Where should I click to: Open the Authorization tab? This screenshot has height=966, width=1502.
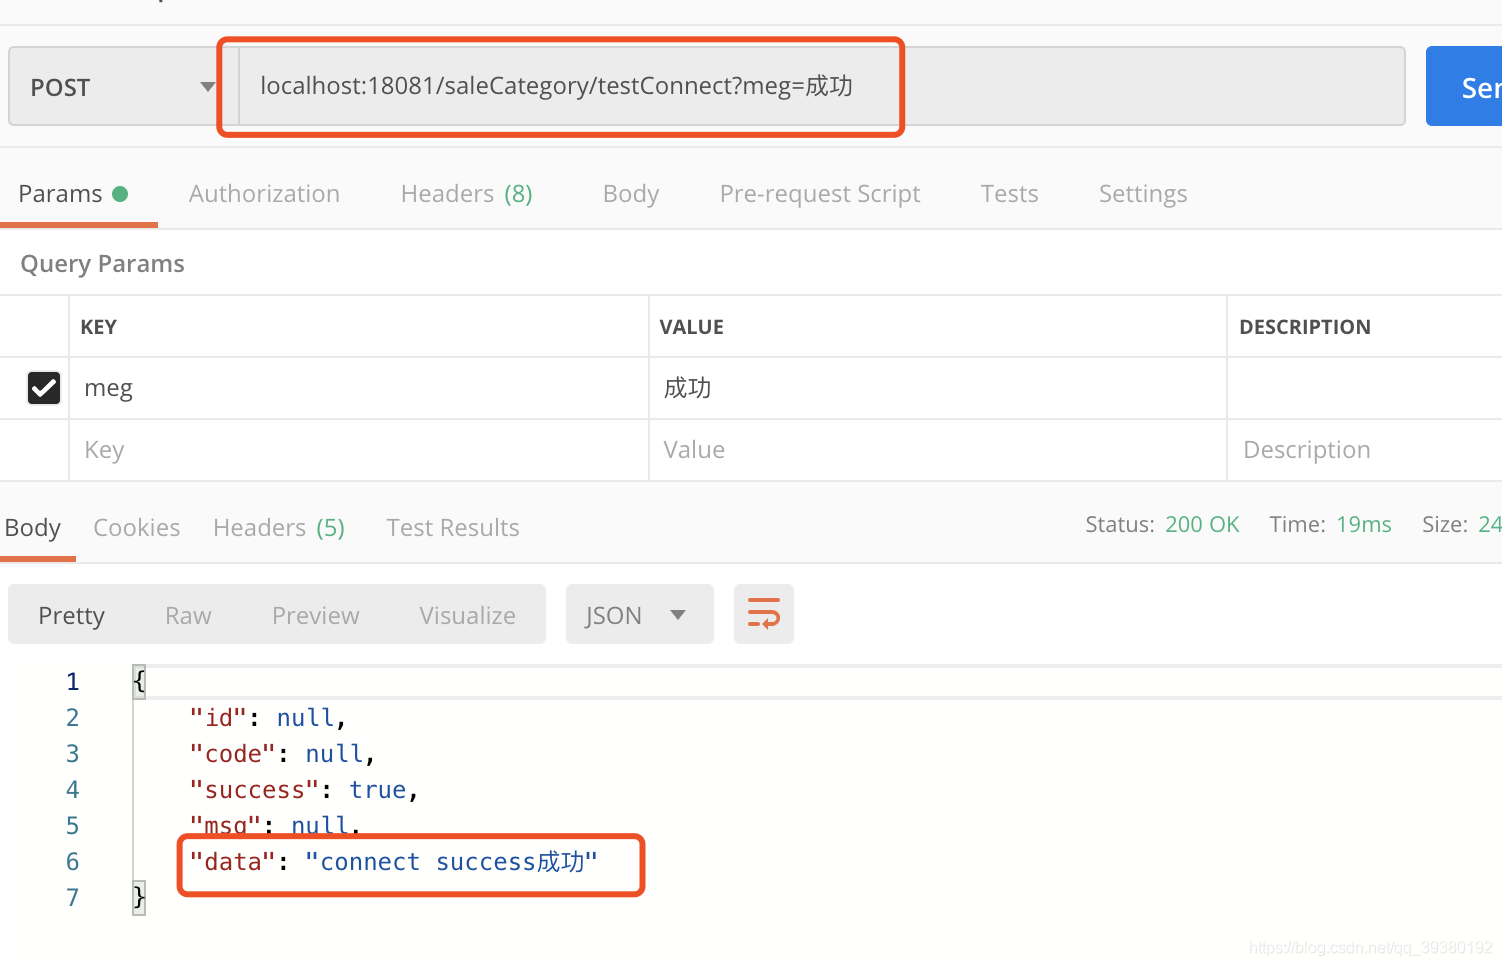pyautogui.click(x=264, y=194)
